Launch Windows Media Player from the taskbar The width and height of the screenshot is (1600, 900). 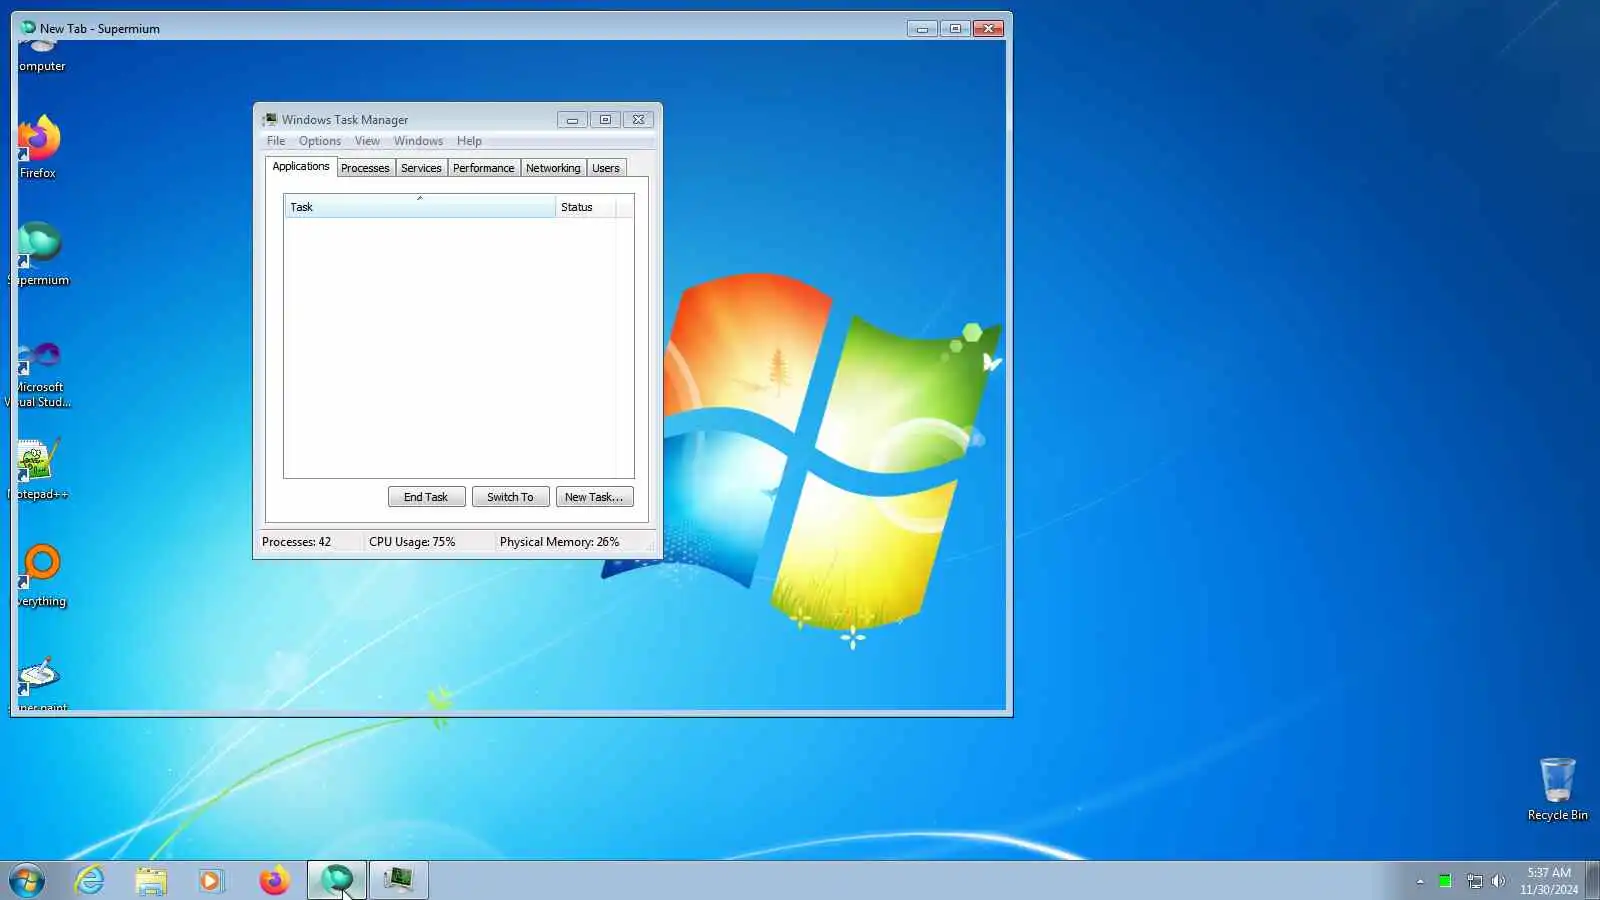(211, 880)
